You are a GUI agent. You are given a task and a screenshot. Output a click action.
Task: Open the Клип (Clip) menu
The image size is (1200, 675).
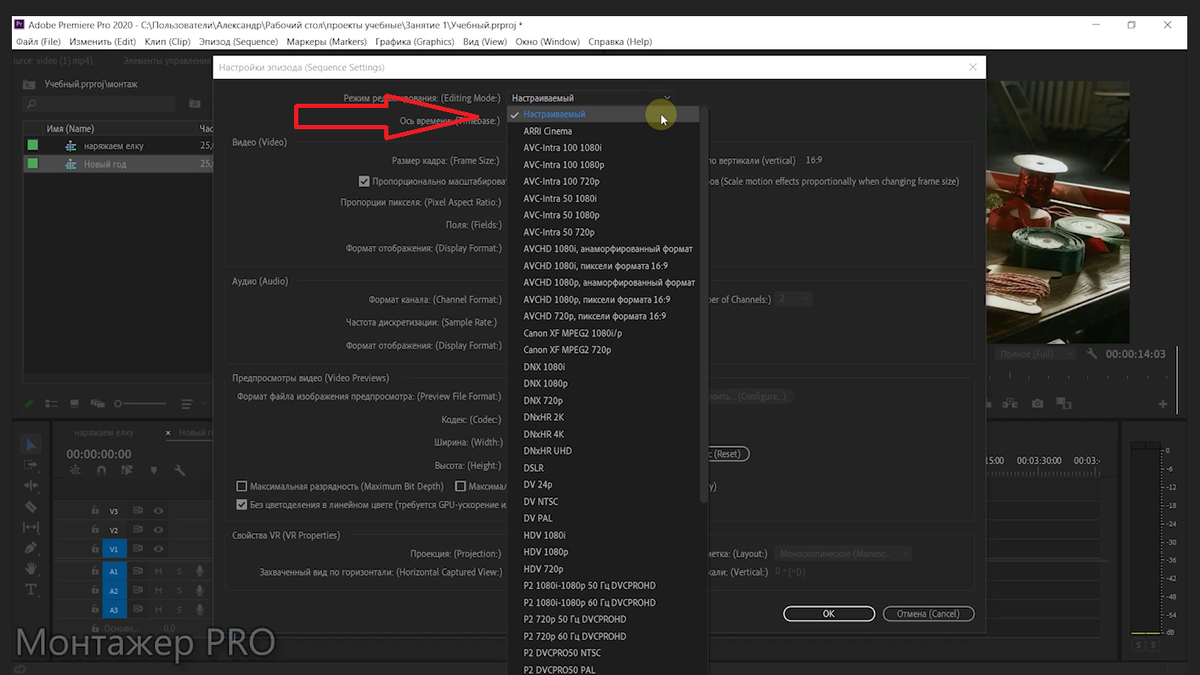point(167,42)
